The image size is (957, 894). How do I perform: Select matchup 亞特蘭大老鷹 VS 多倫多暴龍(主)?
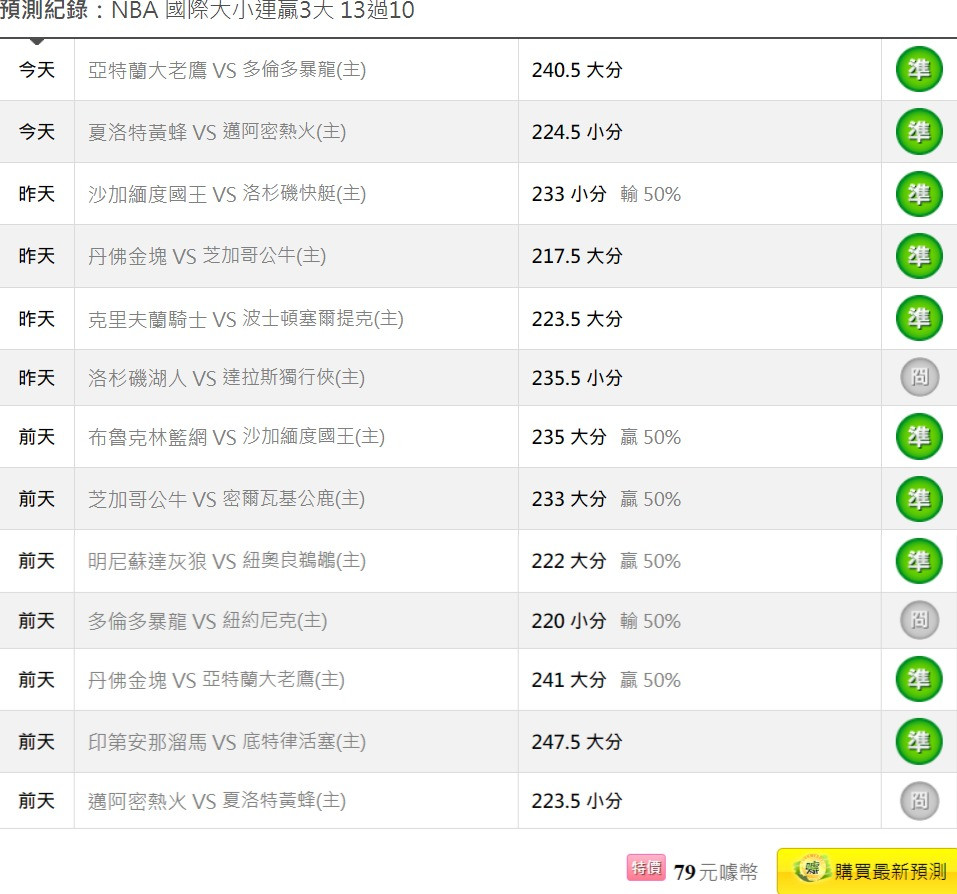pos(227,70)
